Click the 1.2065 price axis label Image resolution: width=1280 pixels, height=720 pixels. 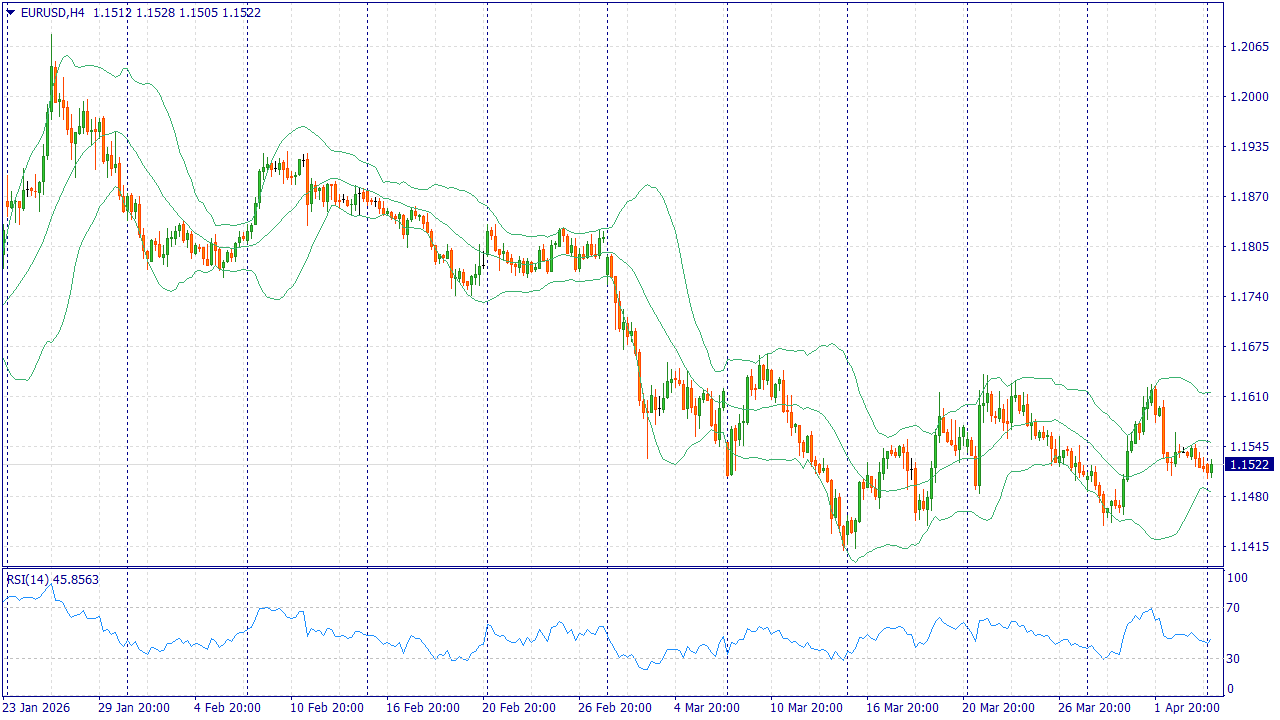click(x=1249, y=47)
